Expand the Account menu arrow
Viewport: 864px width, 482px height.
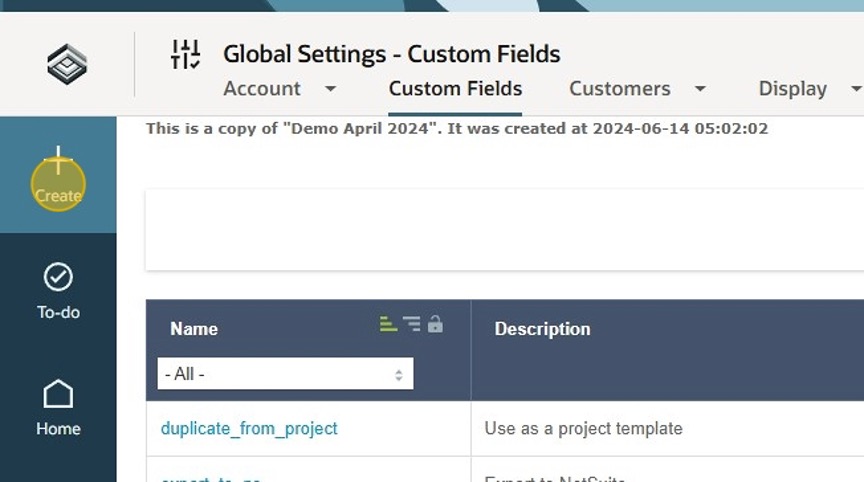pyautogui.click(x=331, y=89)
